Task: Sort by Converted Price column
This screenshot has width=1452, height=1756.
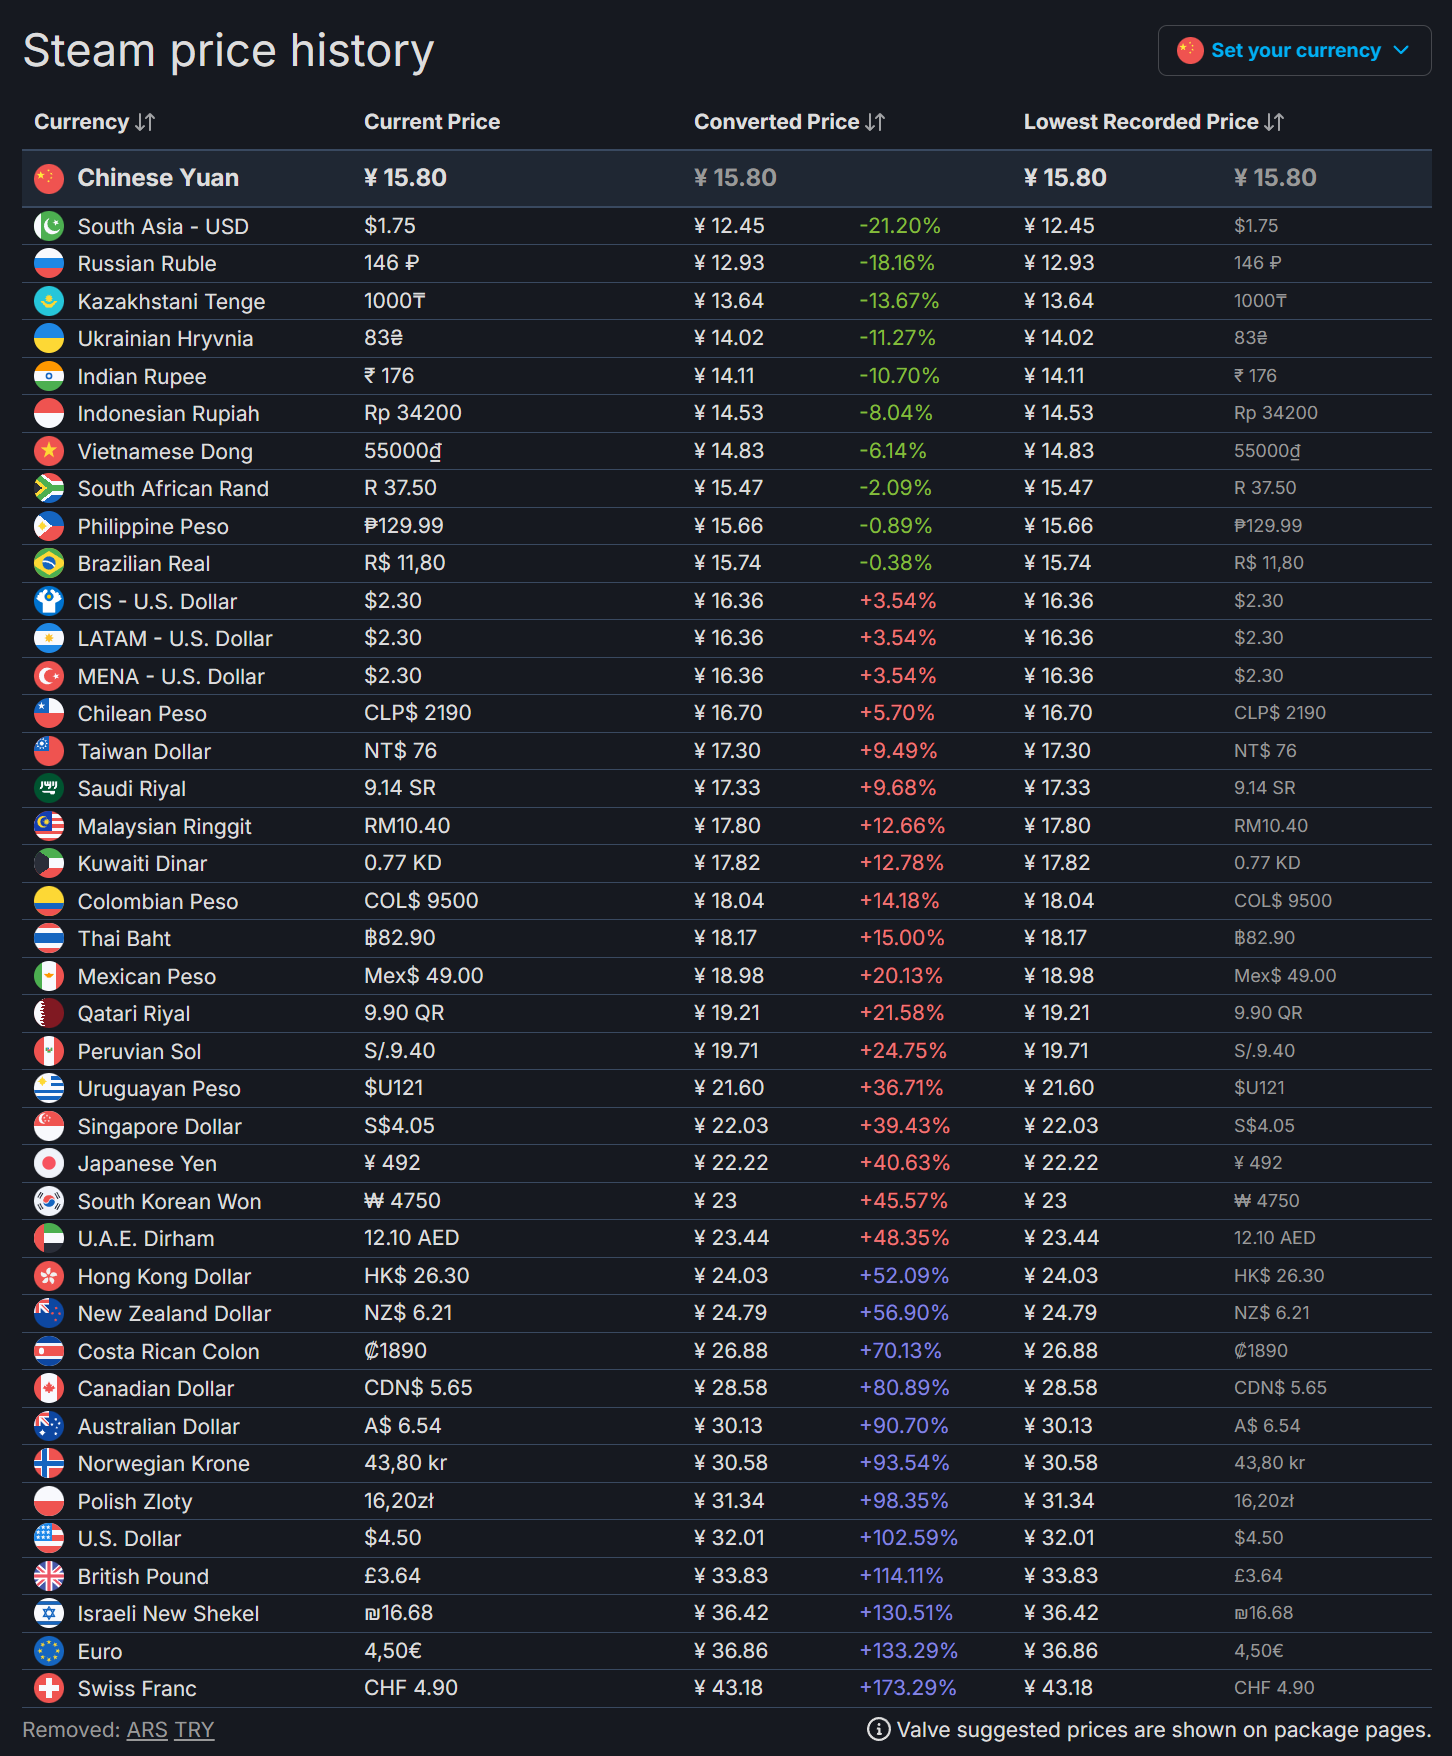Action: (x=789, y=122)
